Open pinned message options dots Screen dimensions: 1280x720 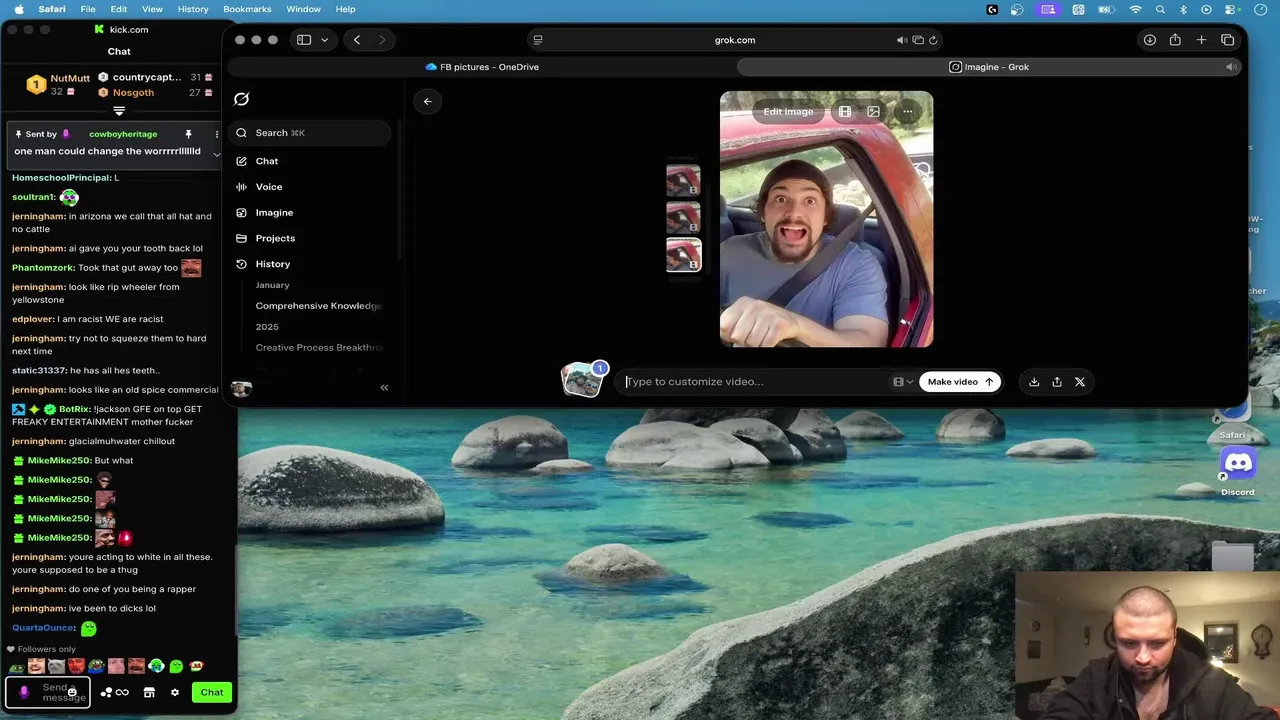point(216,134)
